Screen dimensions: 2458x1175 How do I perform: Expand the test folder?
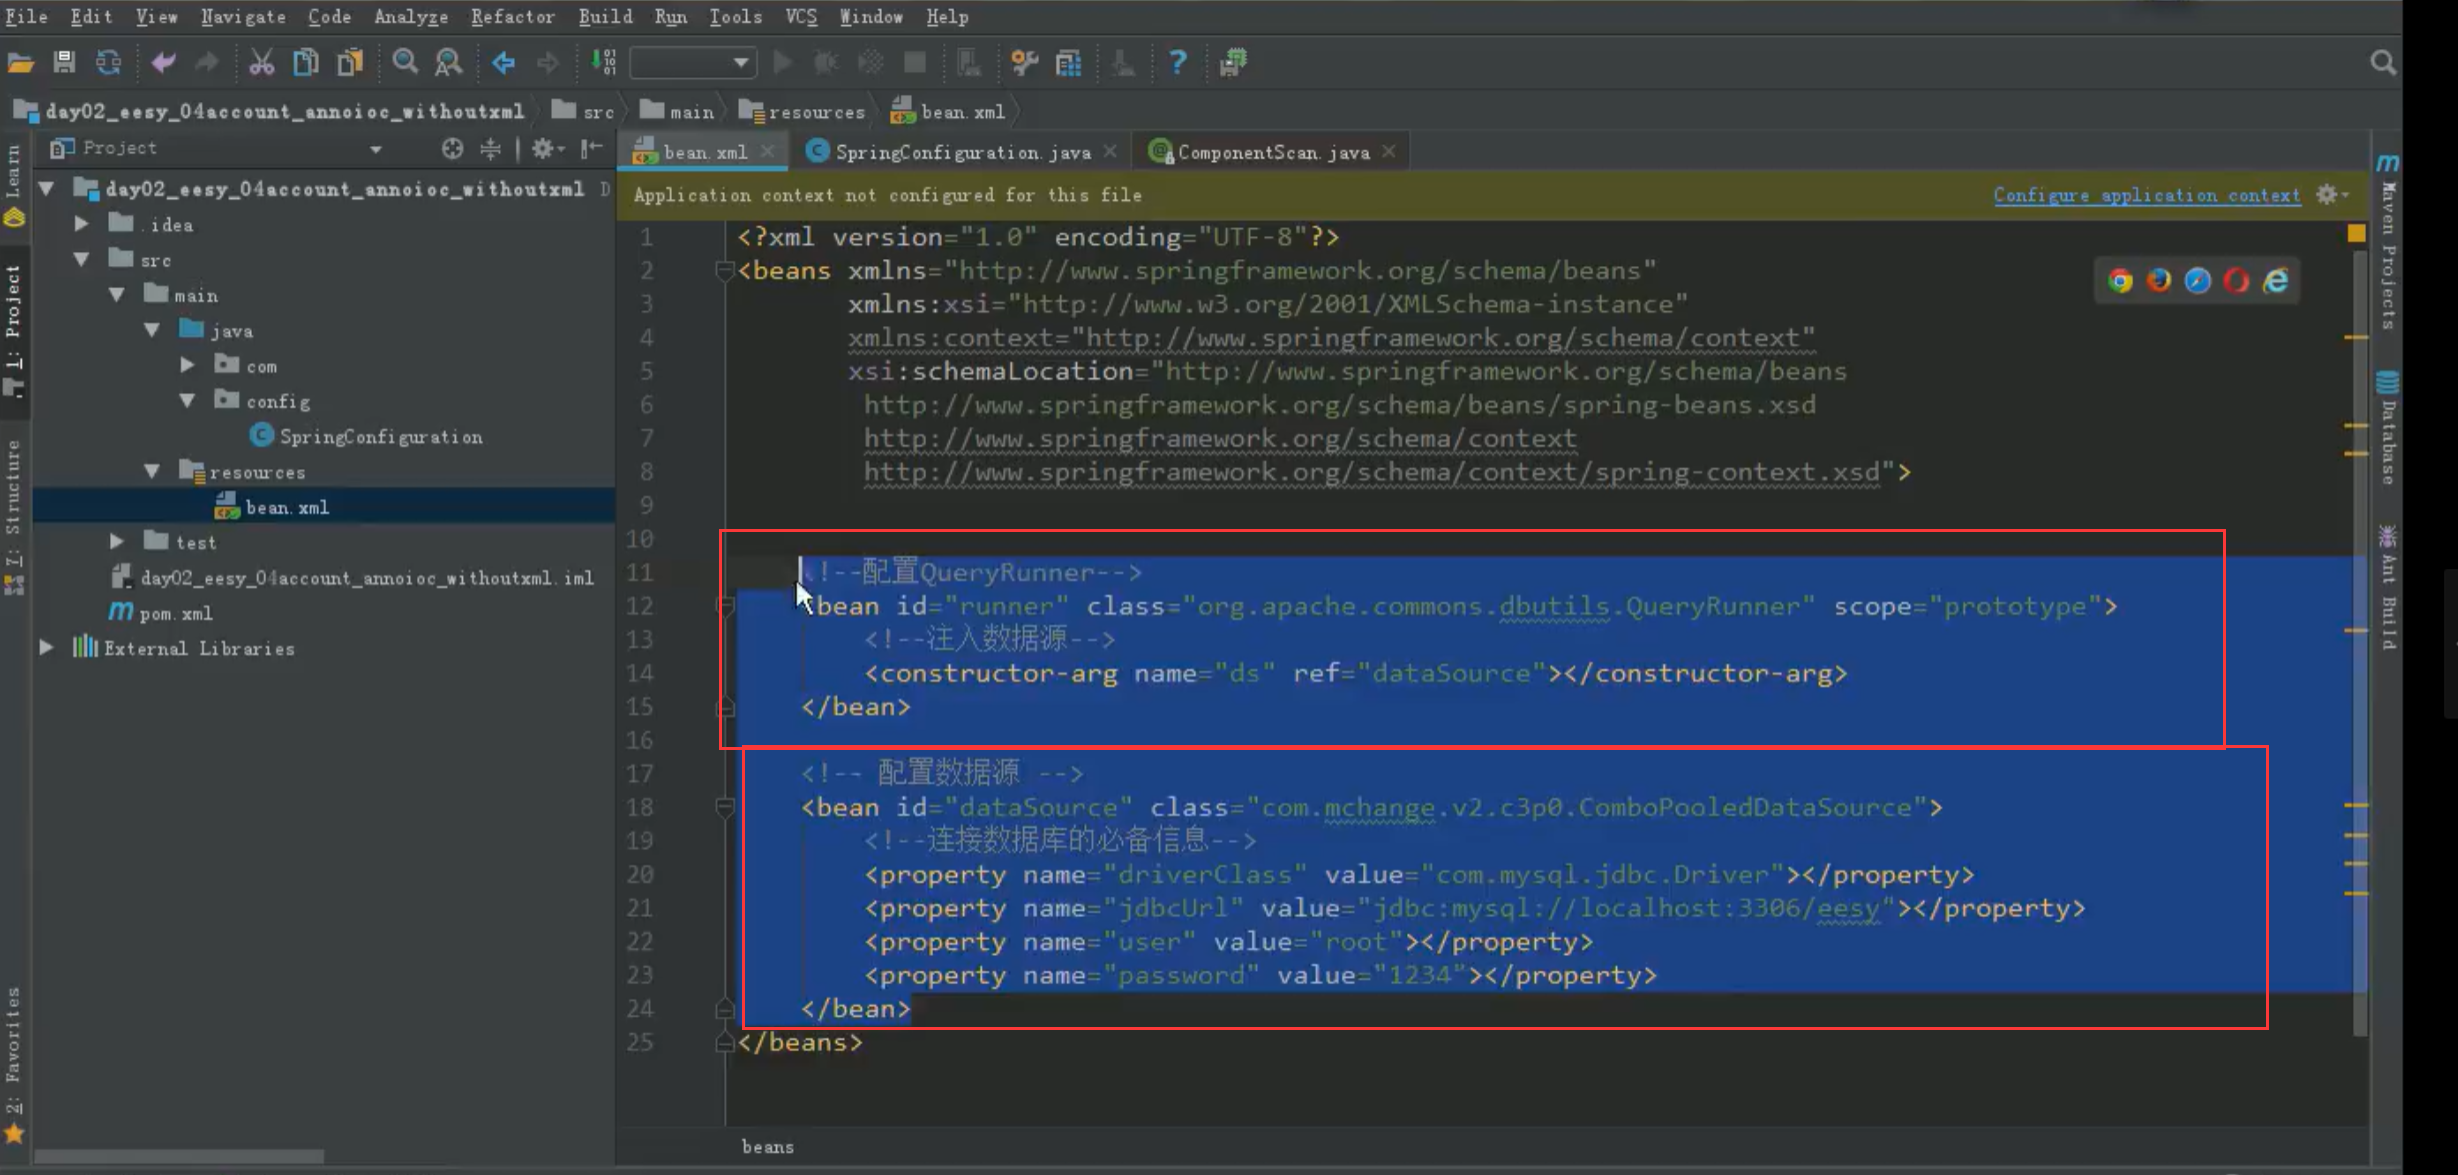point(117,542)
